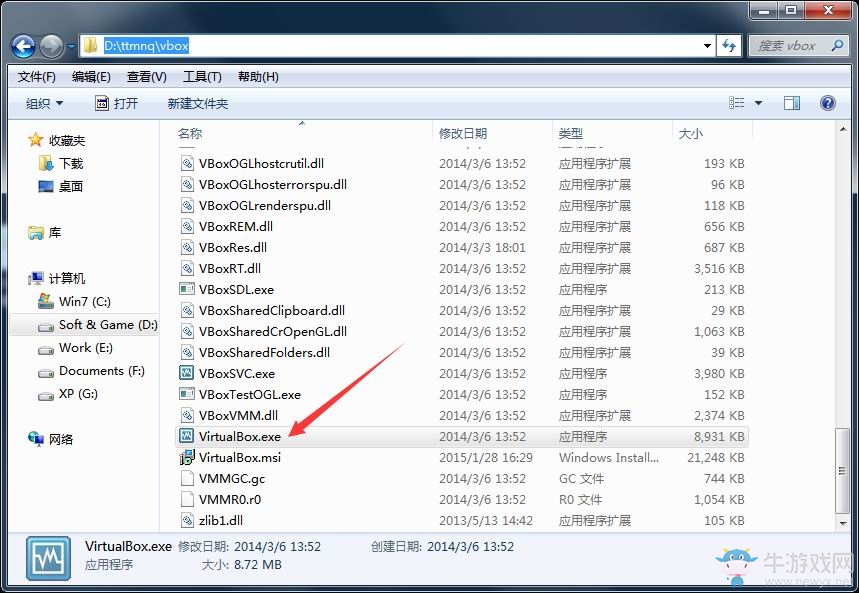The width and height of the screenshot is (859, 593).
Task: Click the VirtualBox.exe thumbnail in details pane
Action: pyautogui.click(x=48, y=558)
